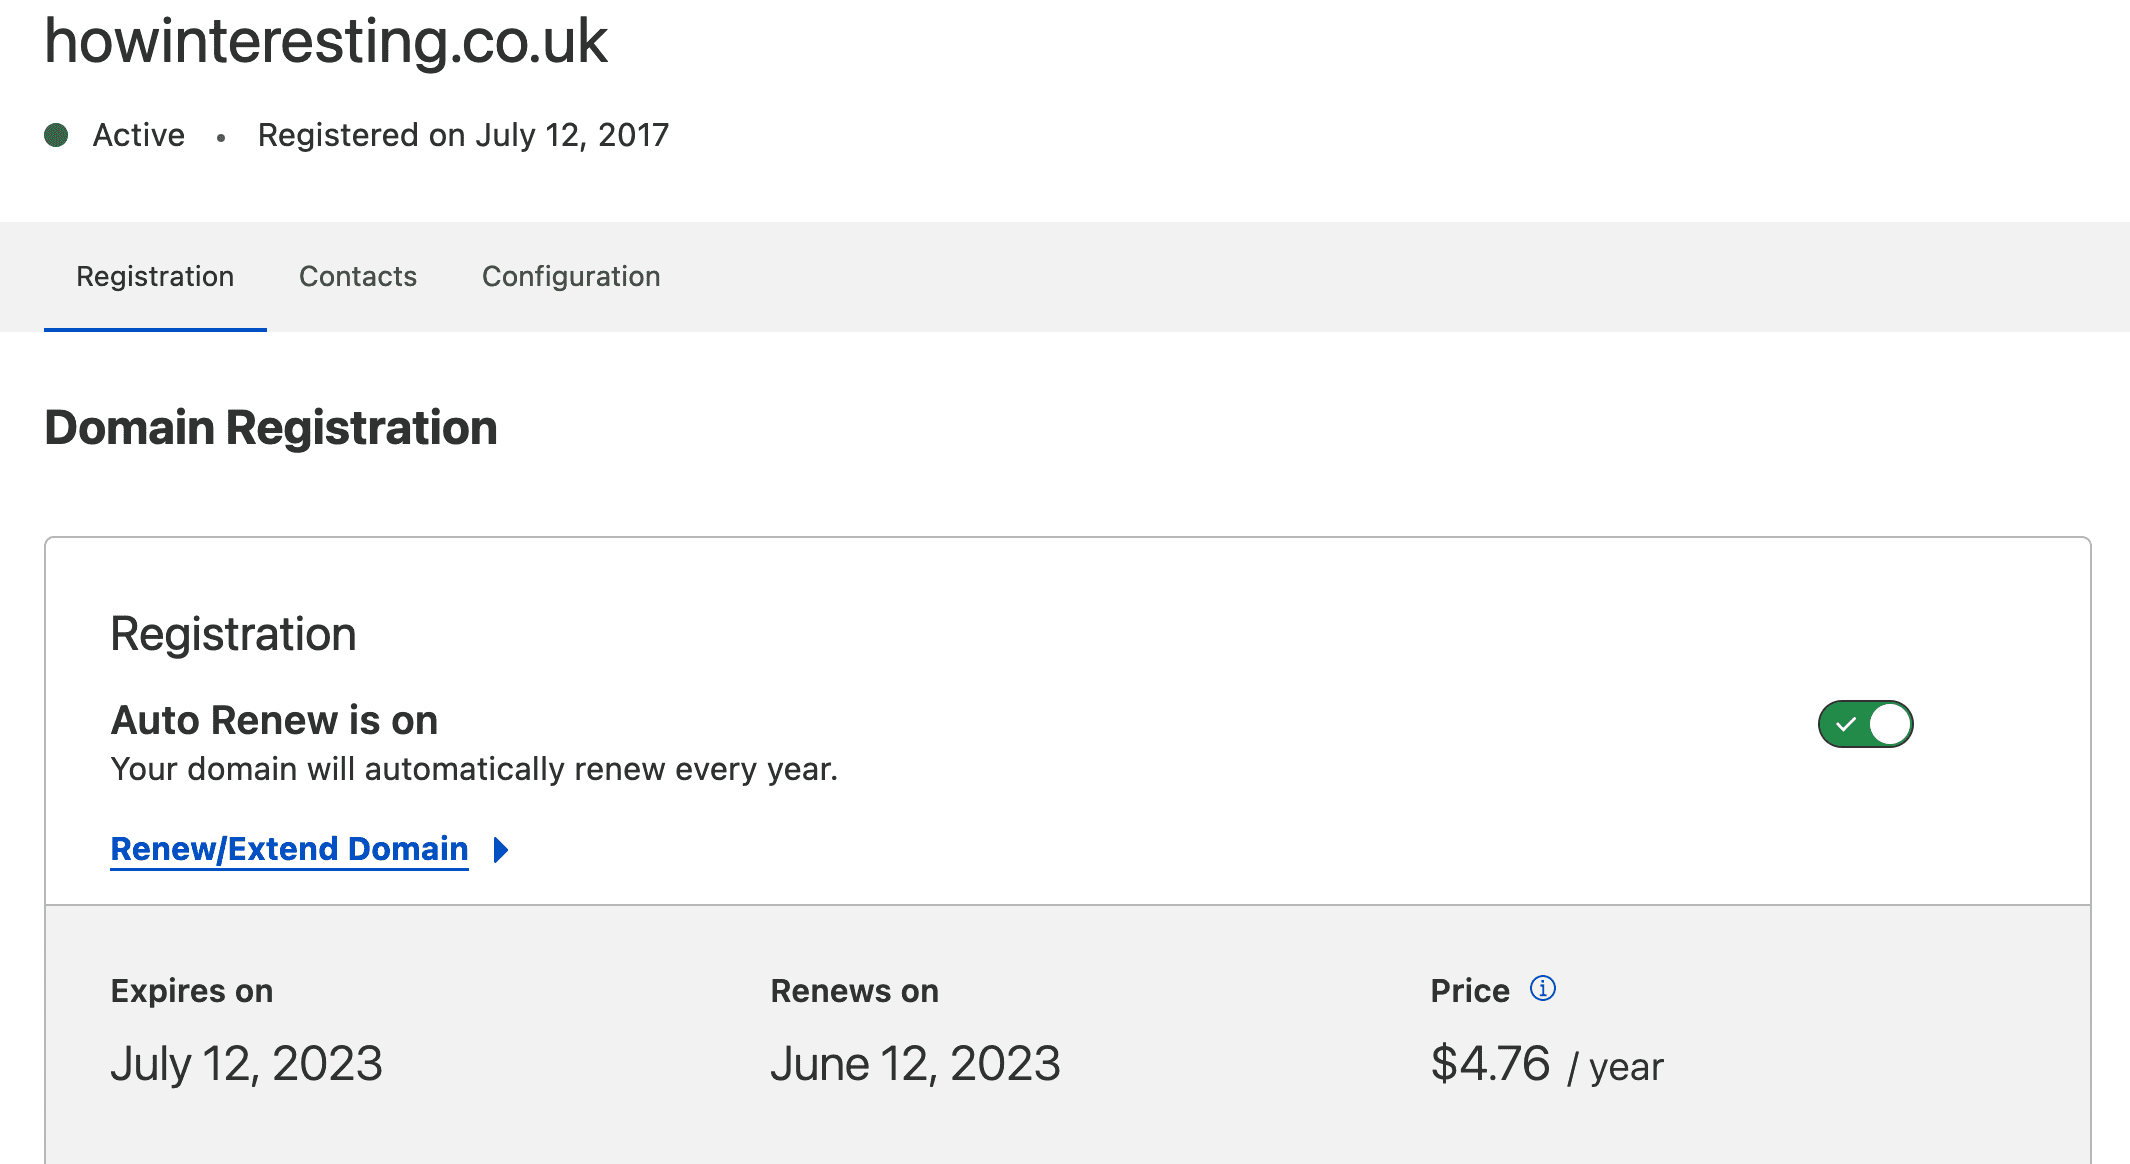Click the "Price" label text

click(x=1469, y=991)
